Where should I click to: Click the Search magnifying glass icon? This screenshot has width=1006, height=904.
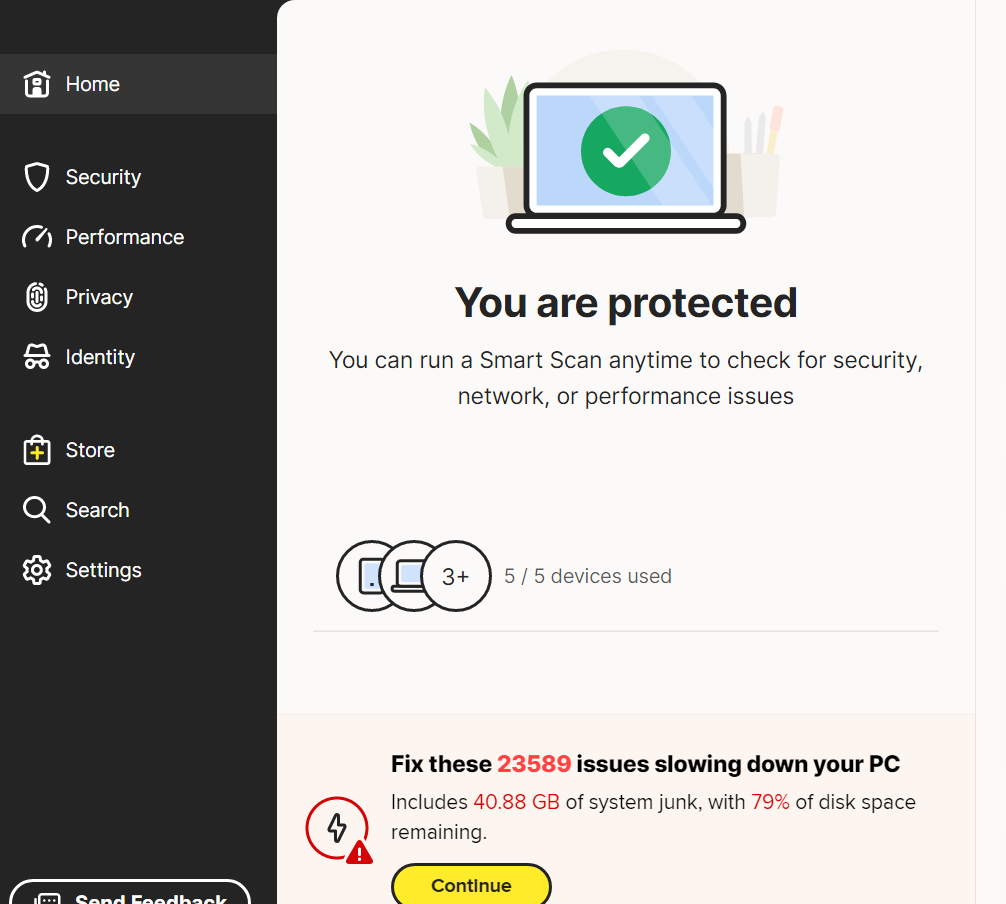click(x=37, y=510)
